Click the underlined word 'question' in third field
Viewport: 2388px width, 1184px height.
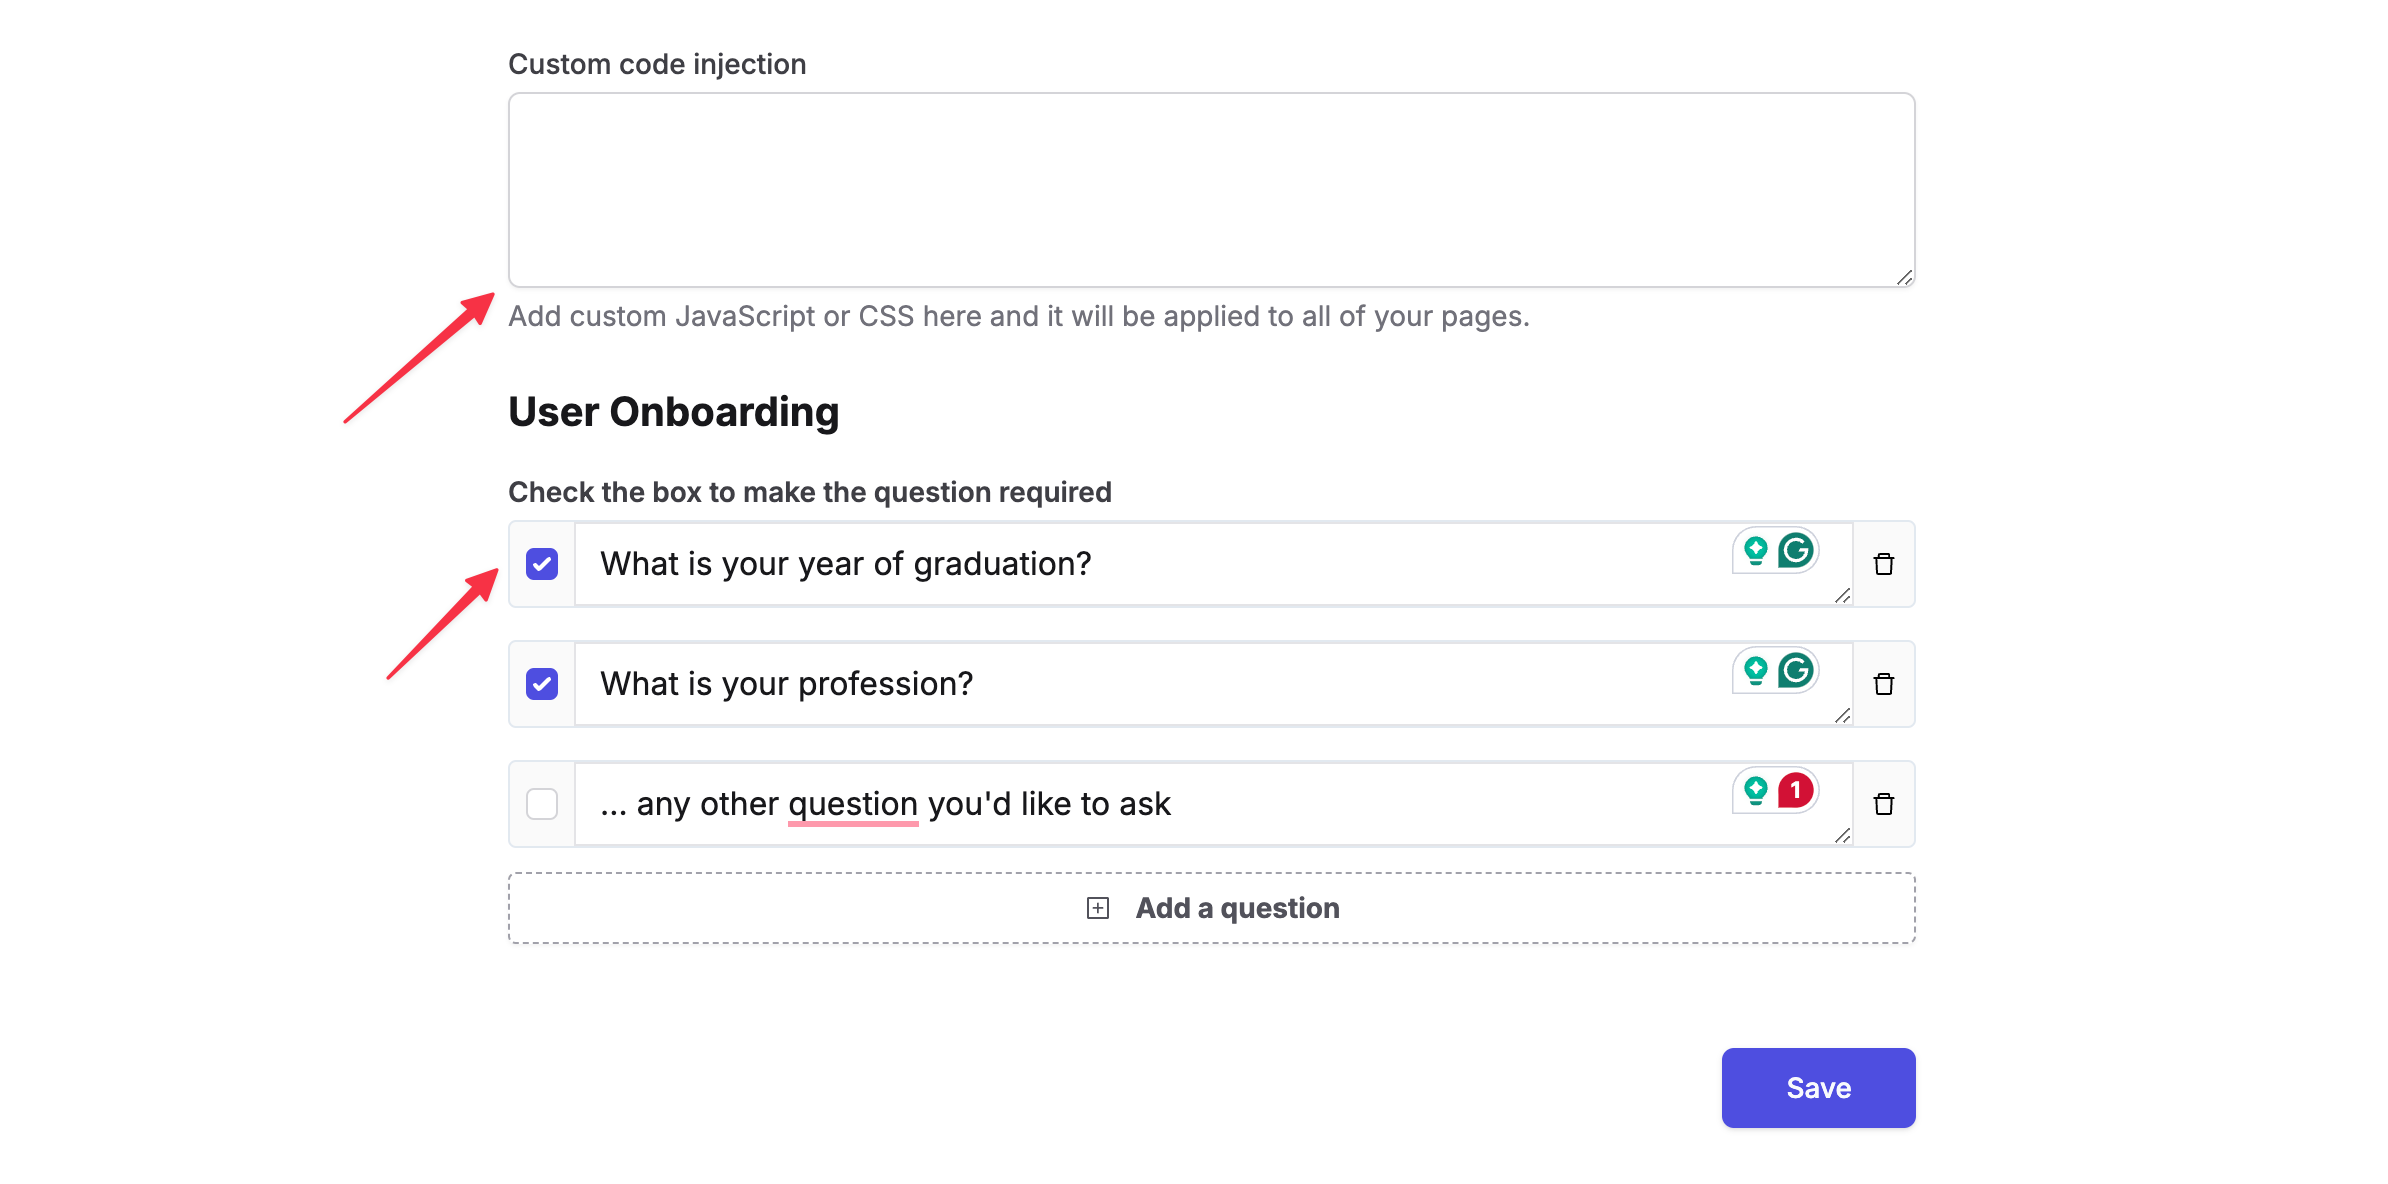click(x=853, y=804)
